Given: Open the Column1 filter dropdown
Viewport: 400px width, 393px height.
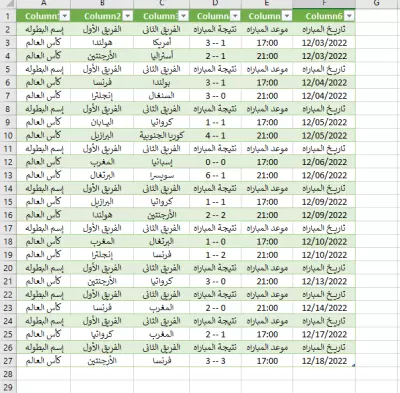Looking at the screenshot, I should point(65,16).
